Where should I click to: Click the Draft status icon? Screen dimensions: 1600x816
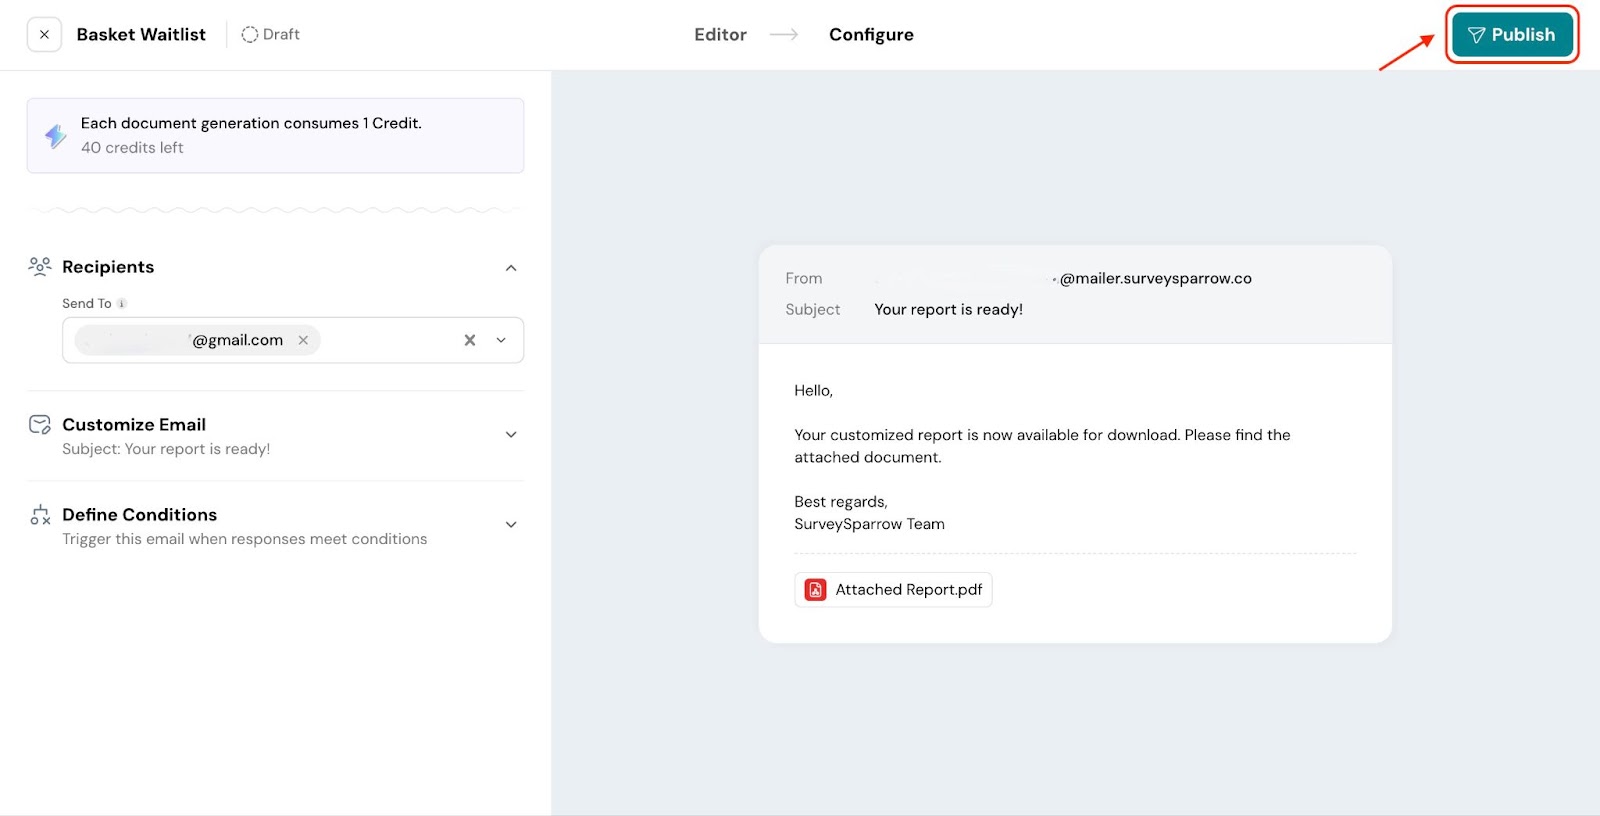[250, 35]
